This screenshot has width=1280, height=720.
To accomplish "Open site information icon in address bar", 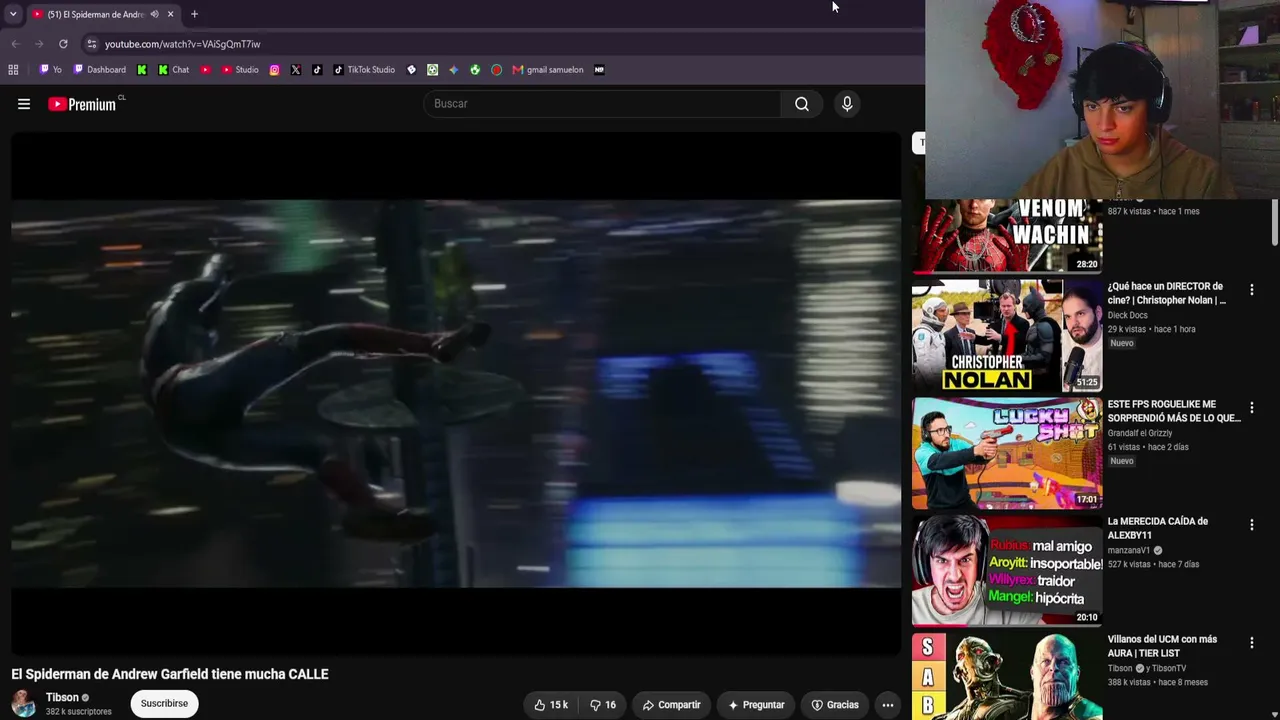I will [91, 44].
